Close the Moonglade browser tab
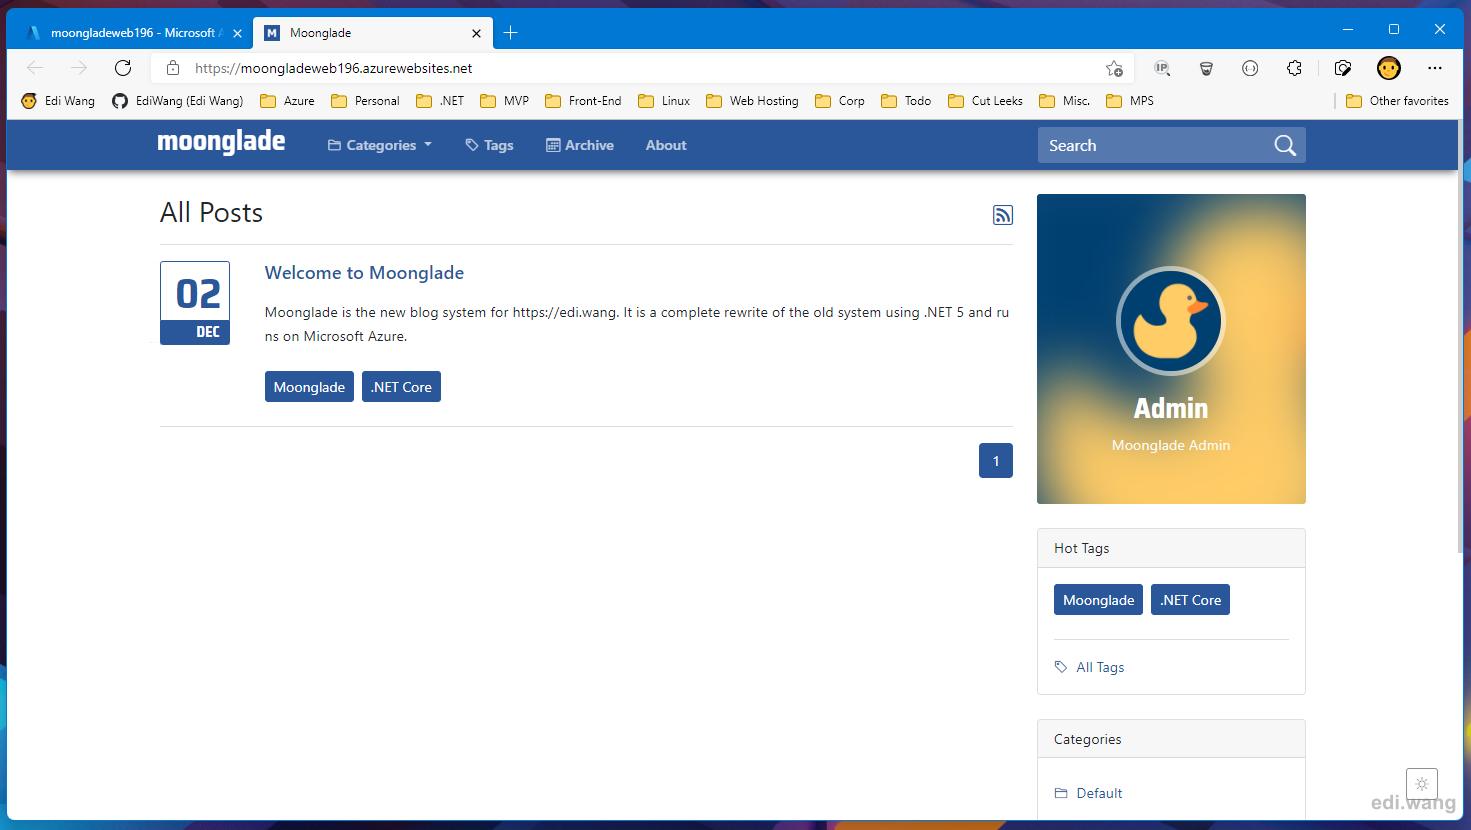 [x=476, y=33]
